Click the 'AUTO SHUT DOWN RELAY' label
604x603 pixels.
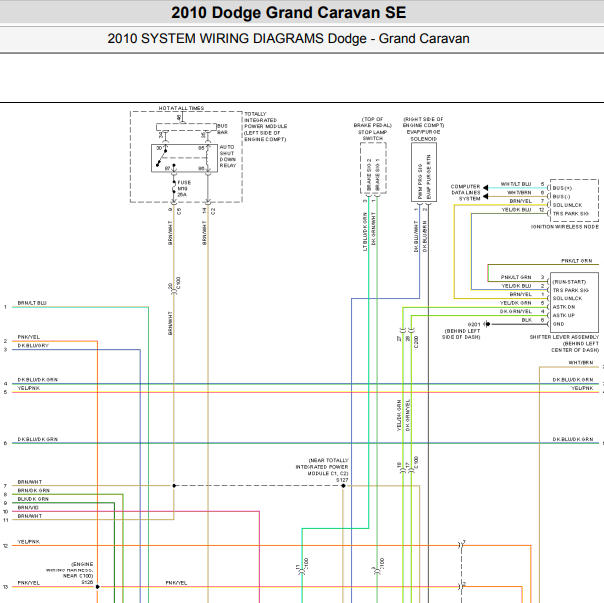(x=228, y=156)
